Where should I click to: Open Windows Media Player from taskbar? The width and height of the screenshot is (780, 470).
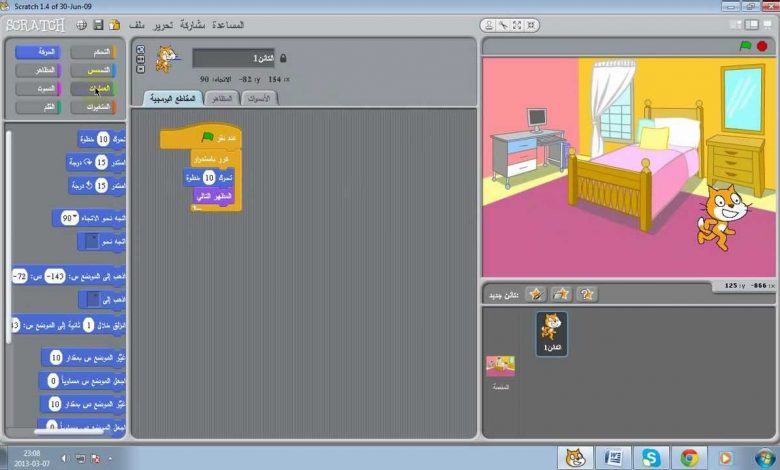pyautogui.click(x=725, y=458)
